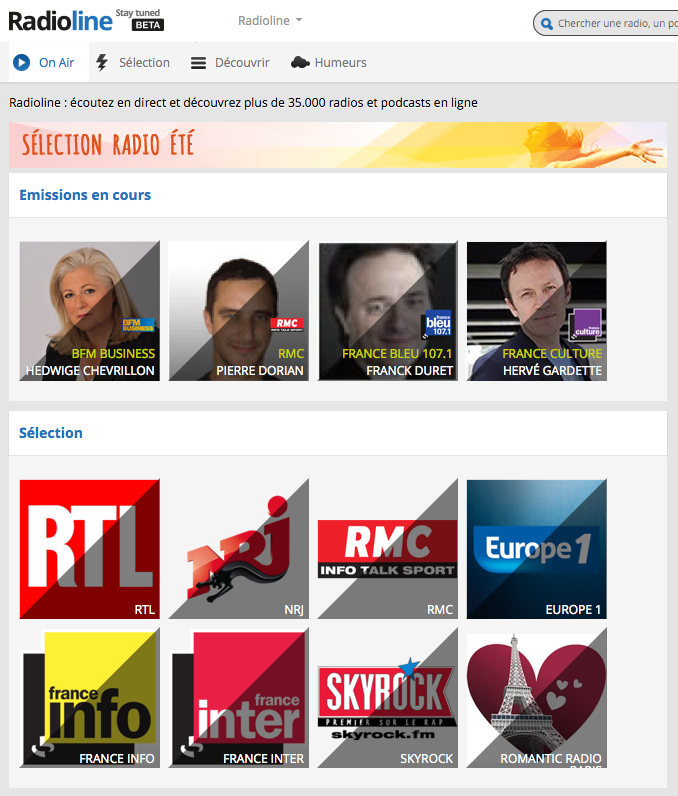Select the Europe 1 station tile
678x796 pixels.
[x=536, y=549]
